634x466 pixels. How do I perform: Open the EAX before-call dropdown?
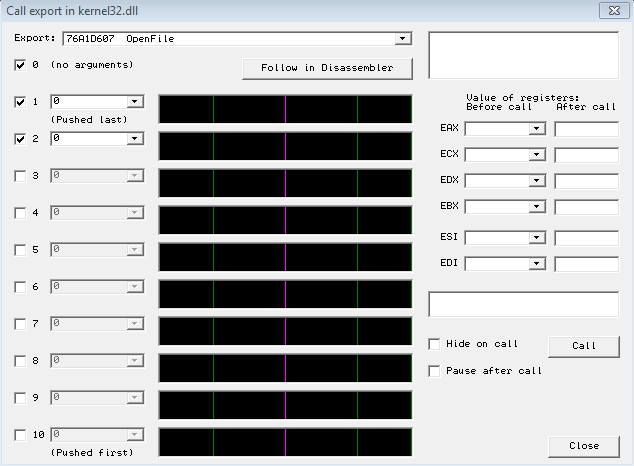pyautogui.click(x=537, y=129)
